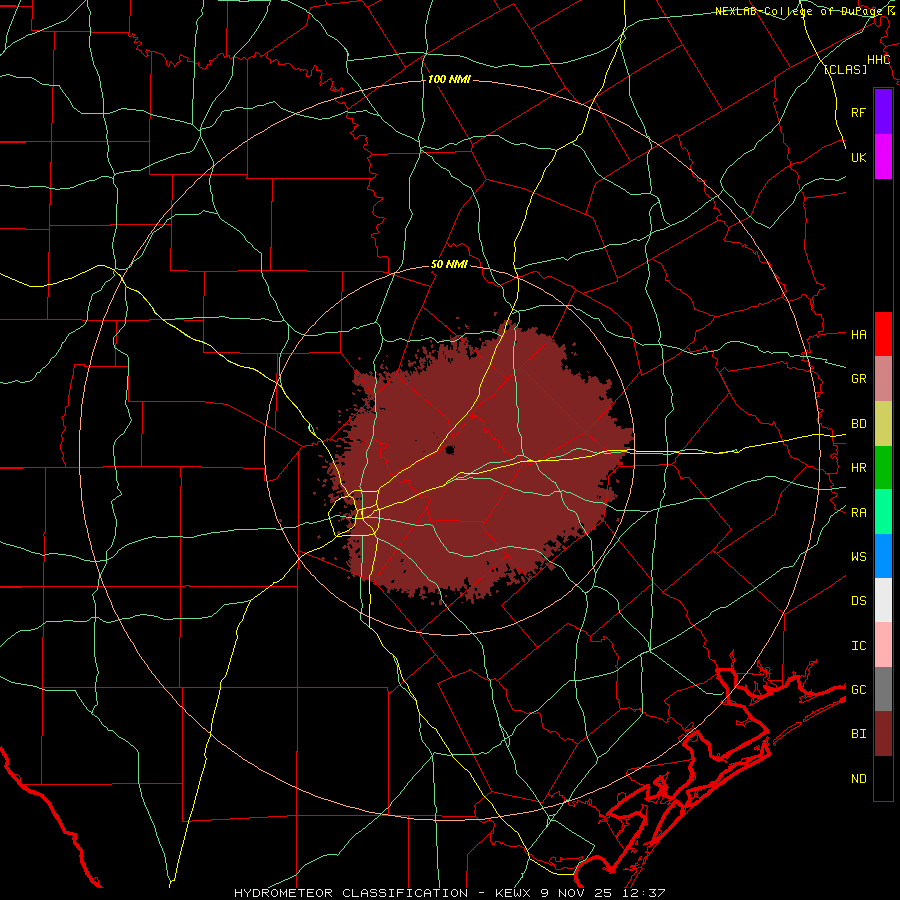Click the 'HR' legend label
Image resolution: width=900 pixels, height=900 pixels.
[x=858, y=468]
